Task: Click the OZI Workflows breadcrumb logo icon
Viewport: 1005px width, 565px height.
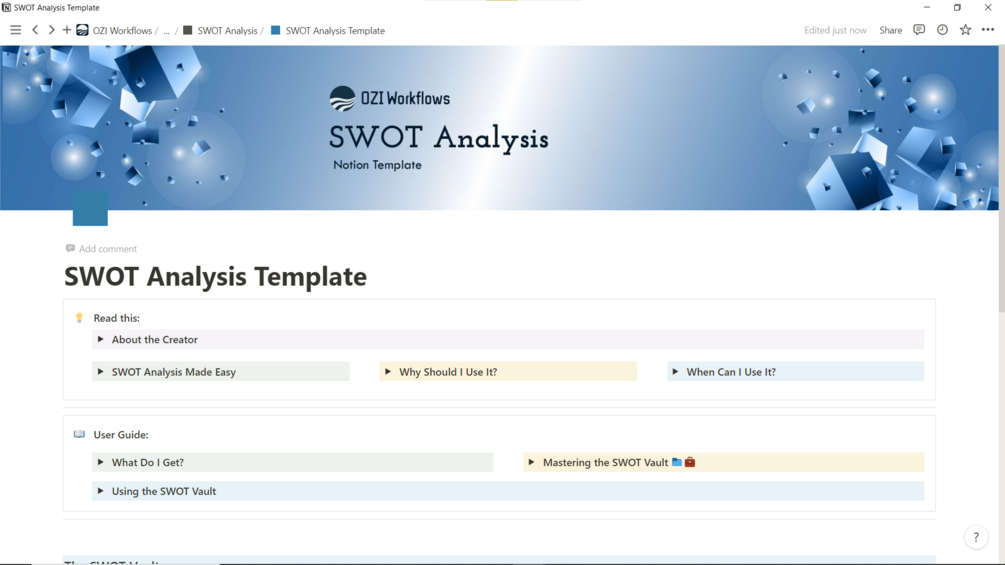Action: (x=83, y=30)
